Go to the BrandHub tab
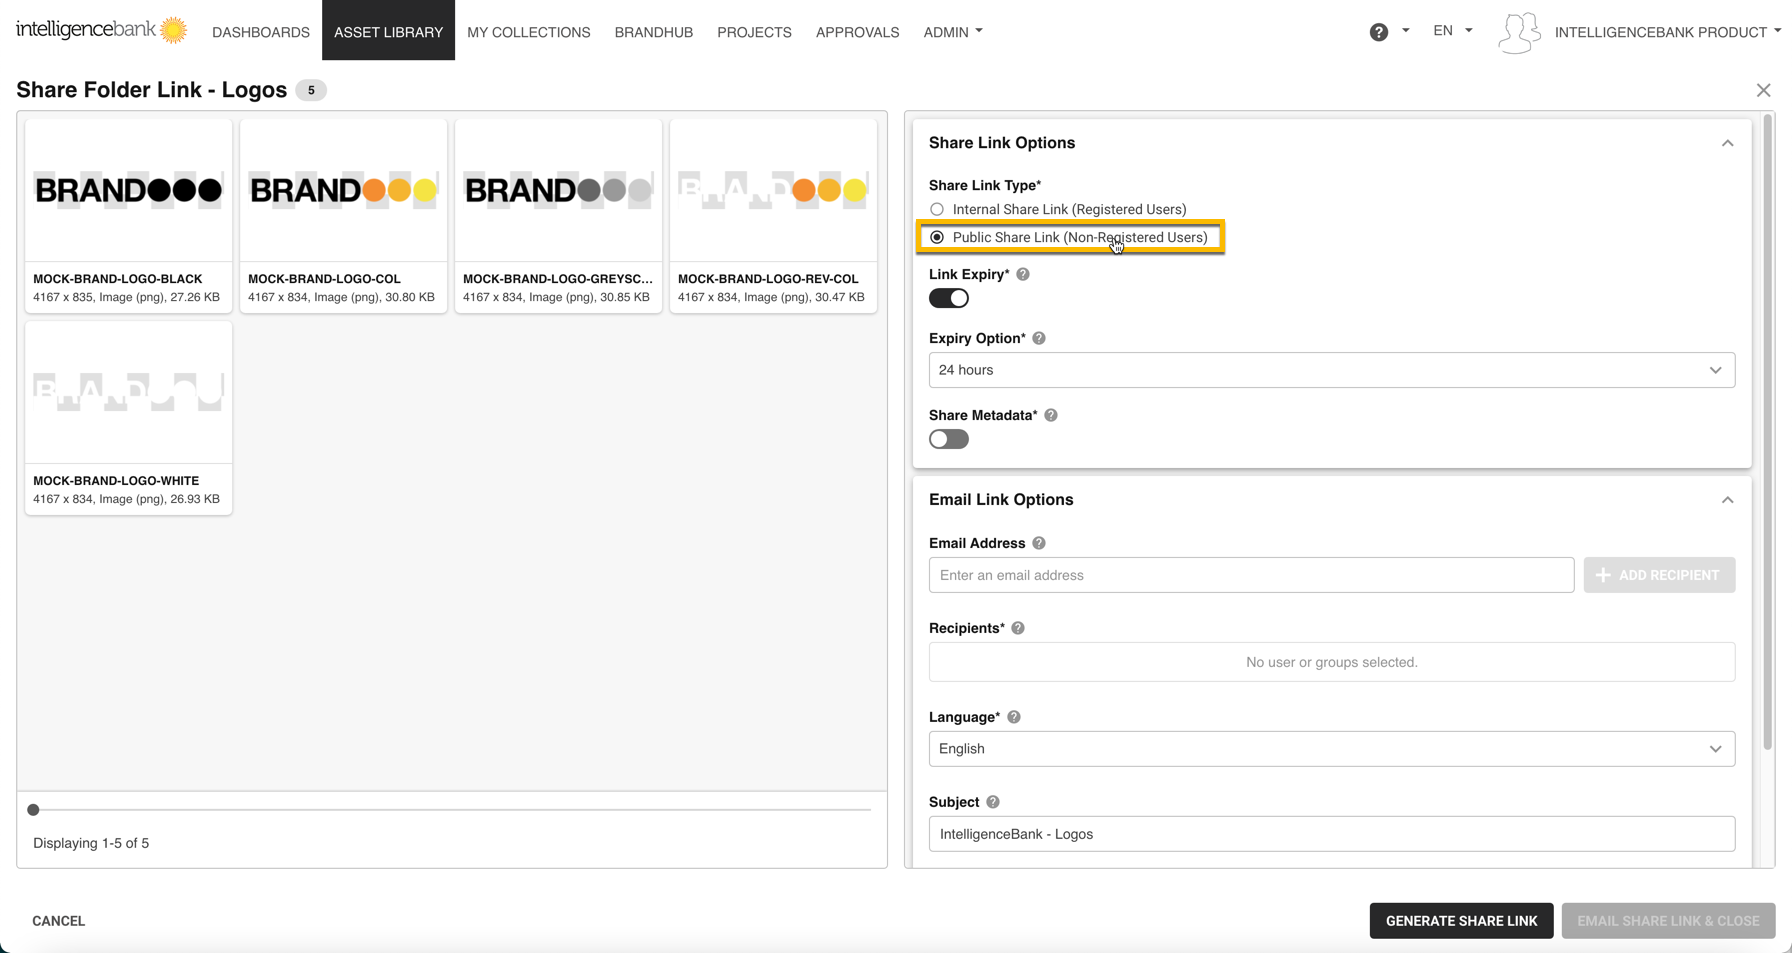This screenshot has width=1792, height=953. [654, 32]
